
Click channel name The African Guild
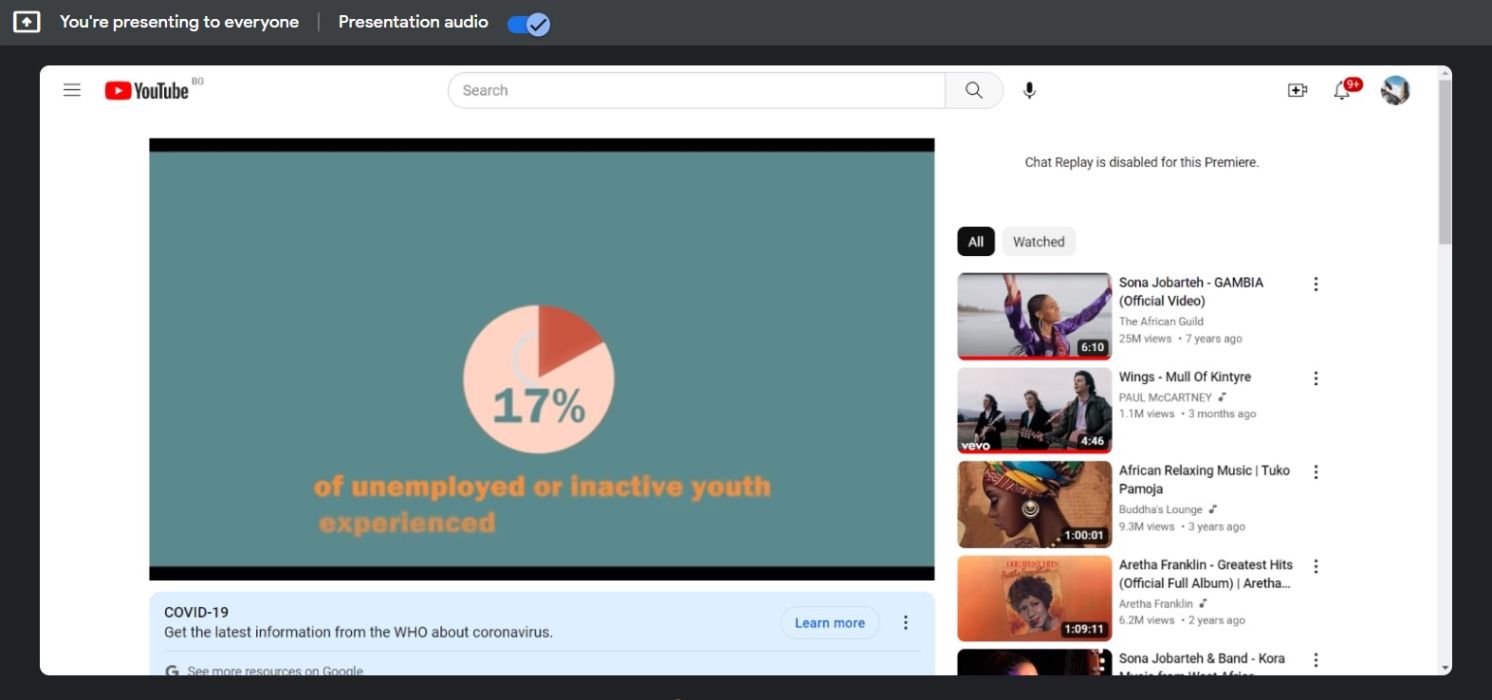click(x=1161, y=321)
